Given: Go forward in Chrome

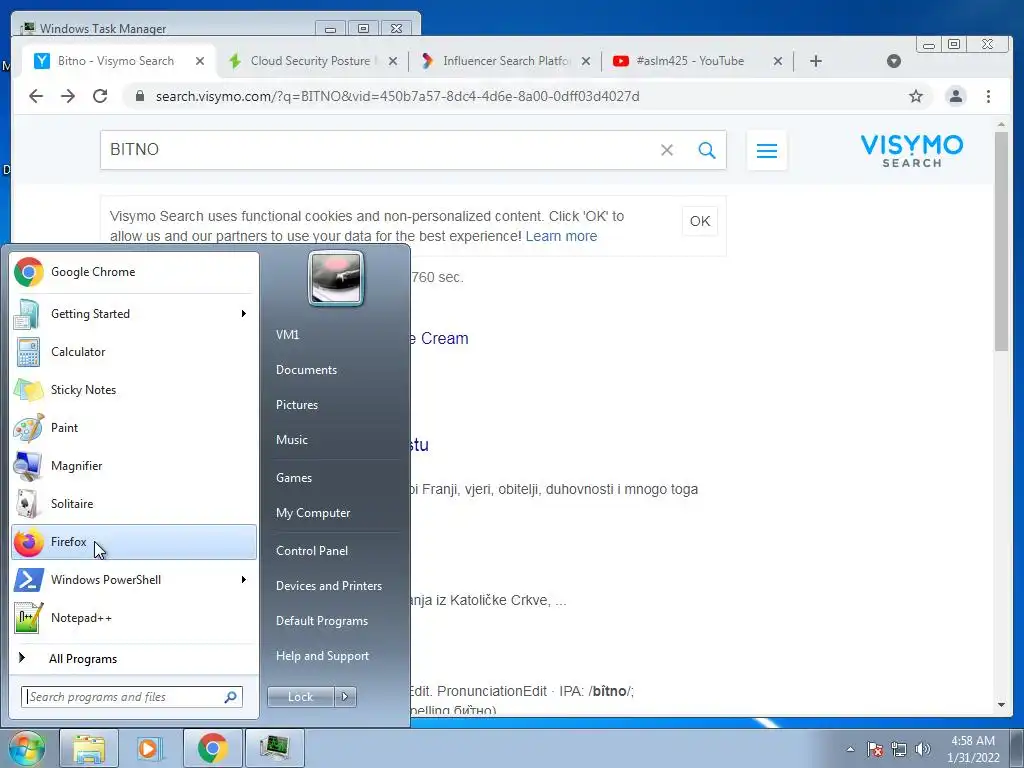Looking at the screenshot, I should click(x=68, y=97).
